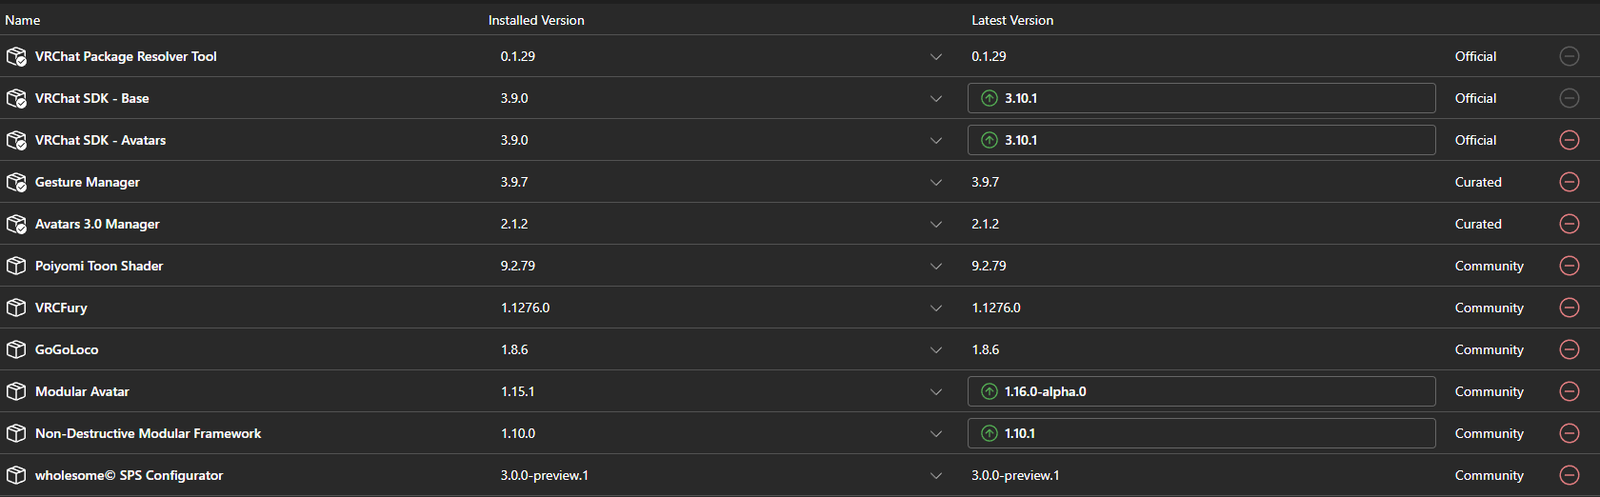Image resolution: width=1600 pixels, height=497 pixels.
Task: Remove the wholesome SPS Configurator package
Action: pyautogui.click(x=1569, y=476)
